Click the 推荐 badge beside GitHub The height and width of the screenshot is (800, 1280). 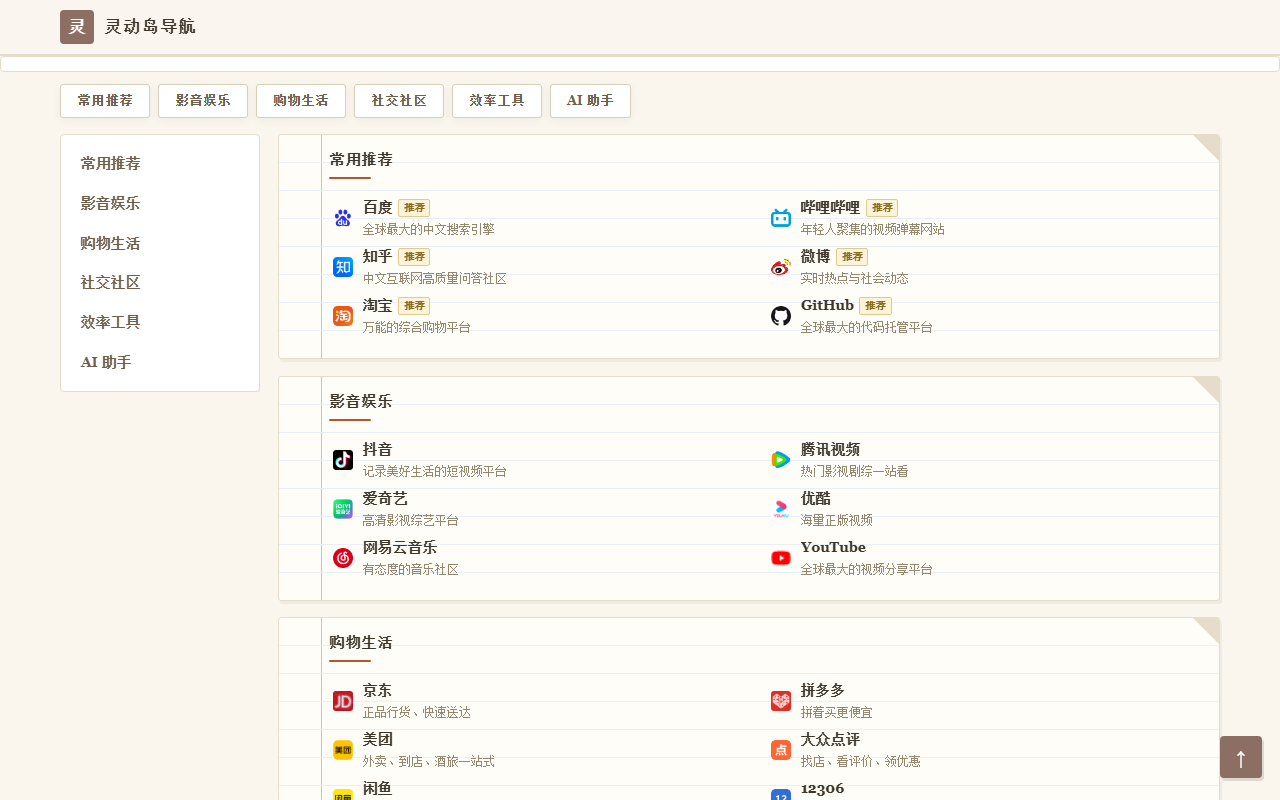click(x=875, y=306)
